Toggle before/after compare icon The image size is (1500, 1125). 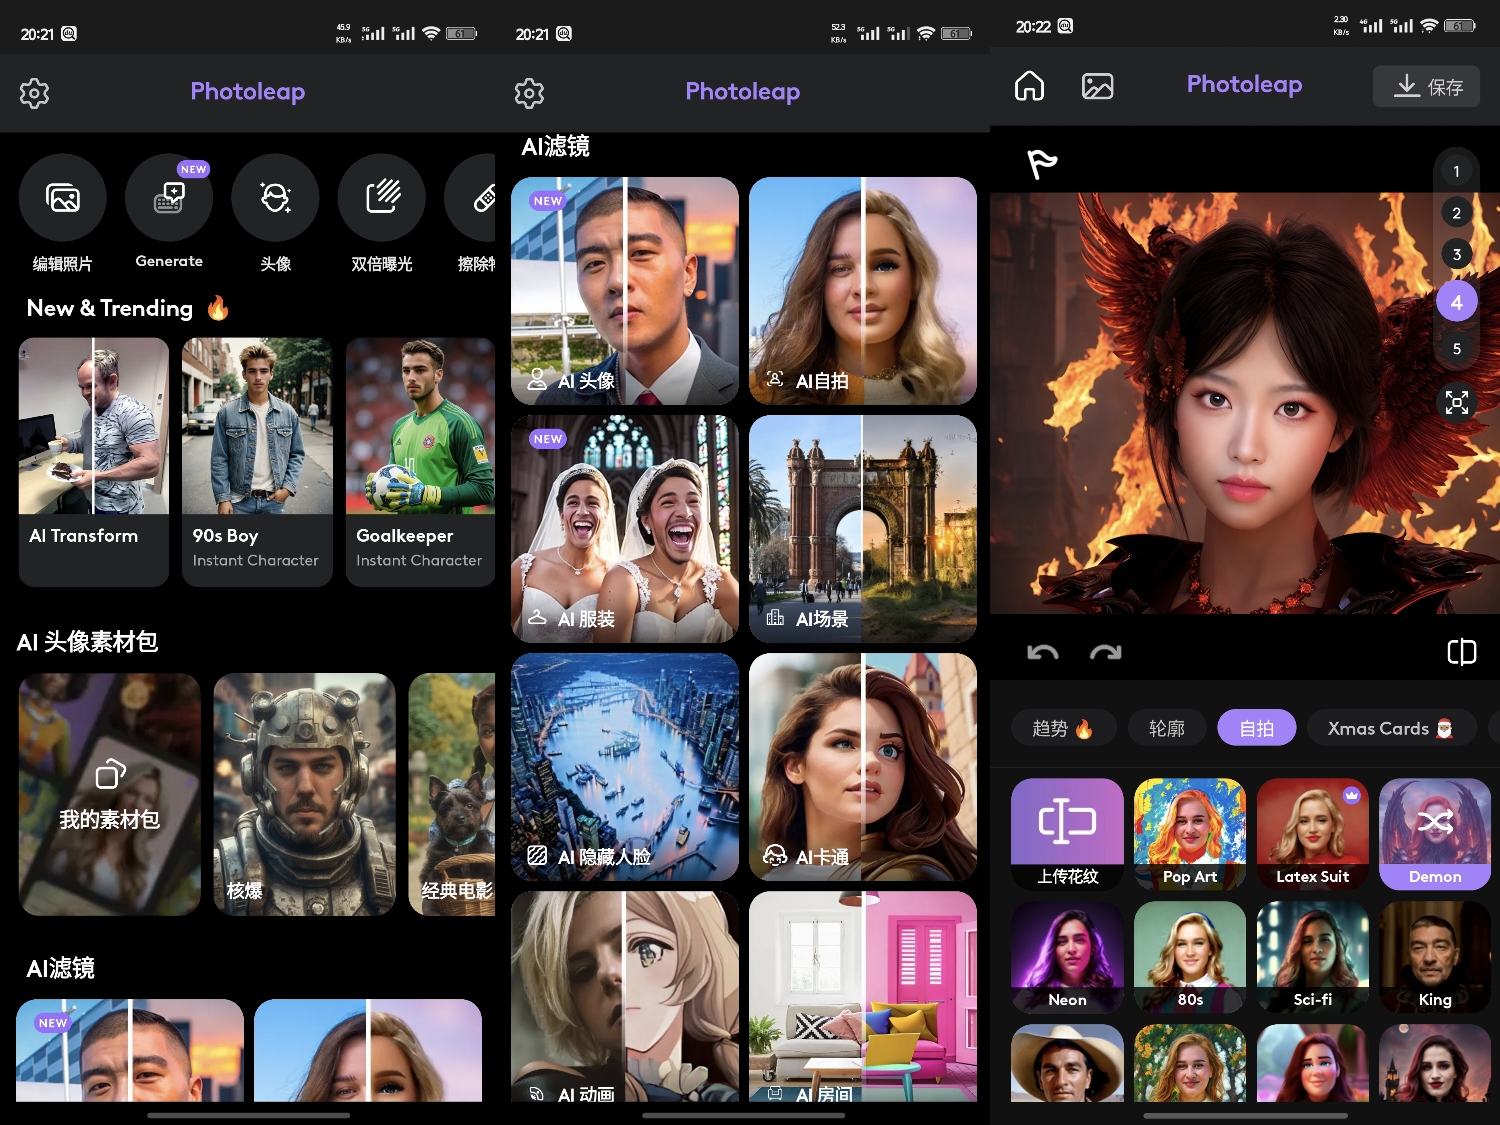(x=1461, y=653)
